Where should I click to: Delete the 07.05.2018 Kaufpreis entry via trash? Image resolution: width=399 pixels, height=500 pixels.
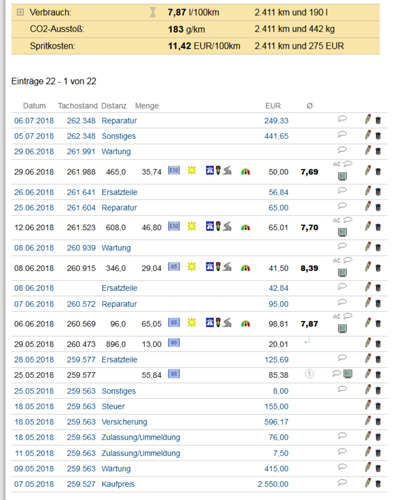click(x=378, y=484)
